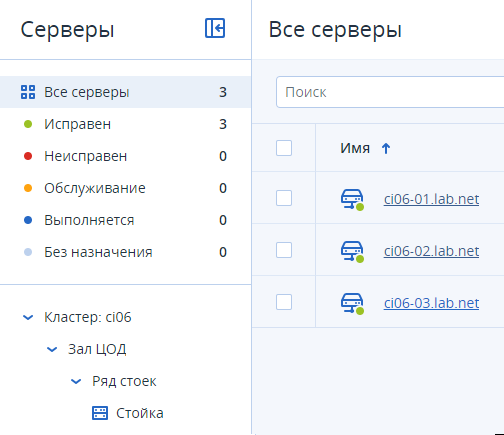
Task: Select the Без назначения filter
Action: (125, 252)
